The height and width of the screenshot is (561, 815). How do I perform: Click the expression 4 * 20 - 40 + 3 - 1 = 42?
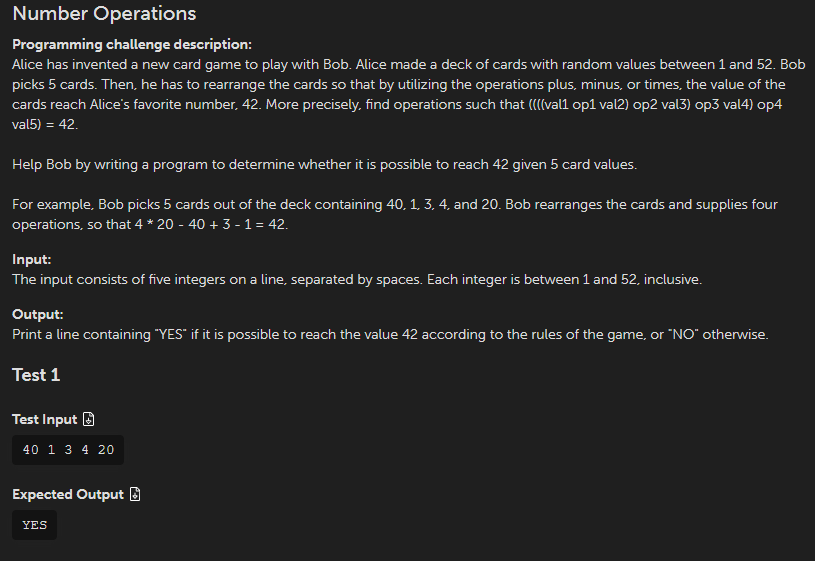(210, 224)
